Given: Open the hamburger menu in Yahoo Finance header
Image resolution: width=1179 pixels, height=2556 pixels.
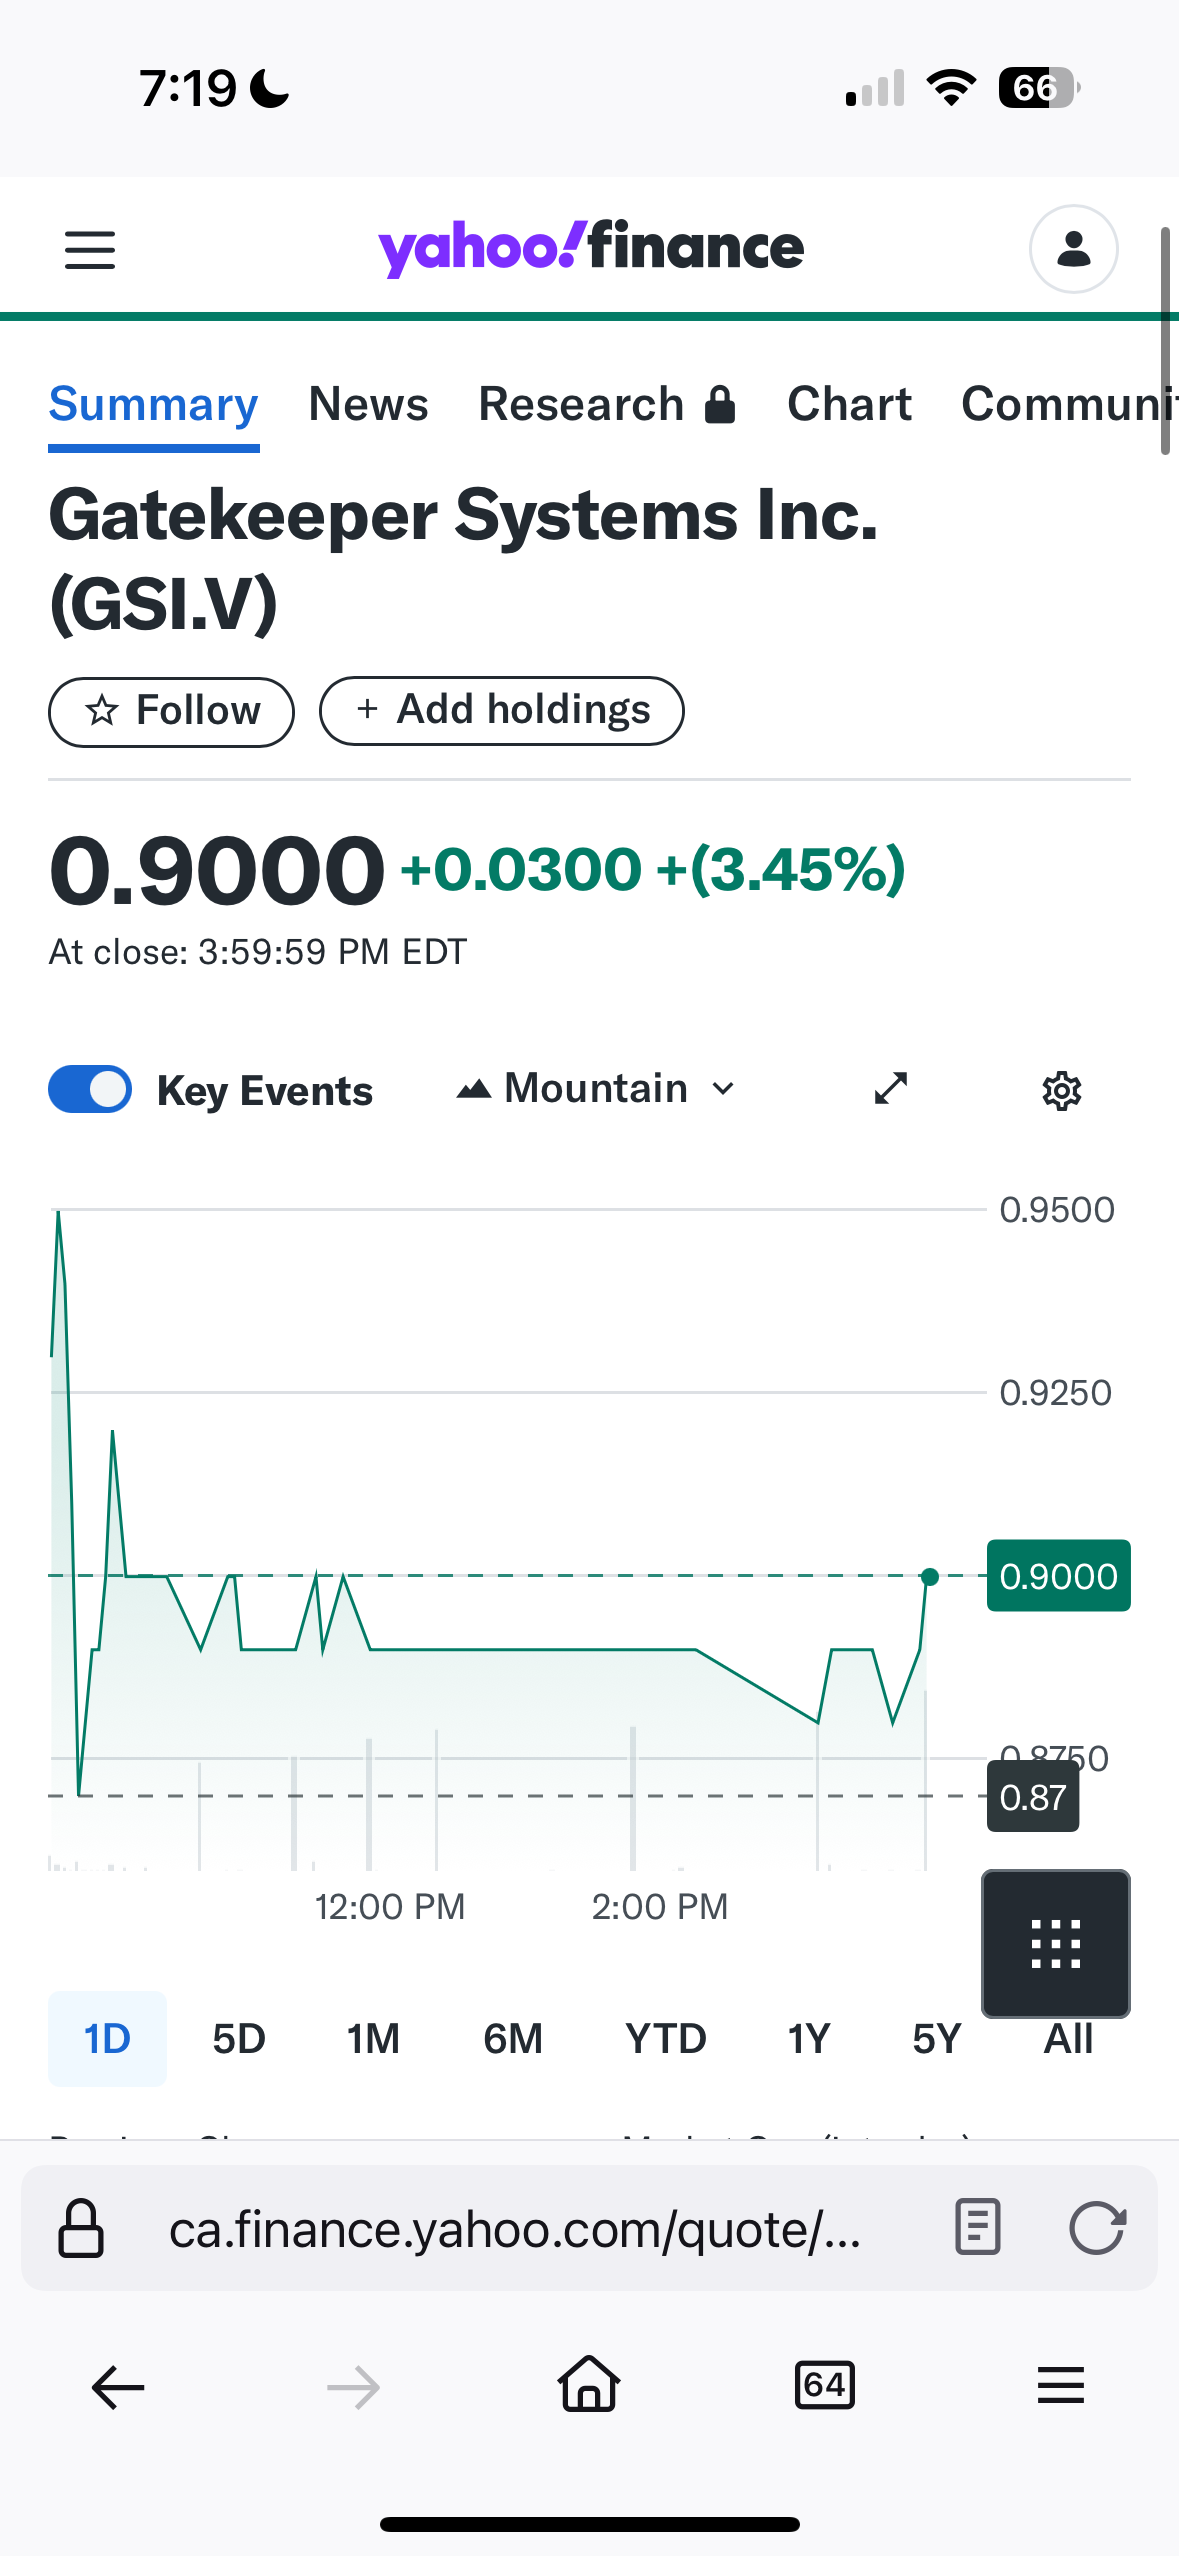Looking at the screenshot, I should [x=90, y=250].
